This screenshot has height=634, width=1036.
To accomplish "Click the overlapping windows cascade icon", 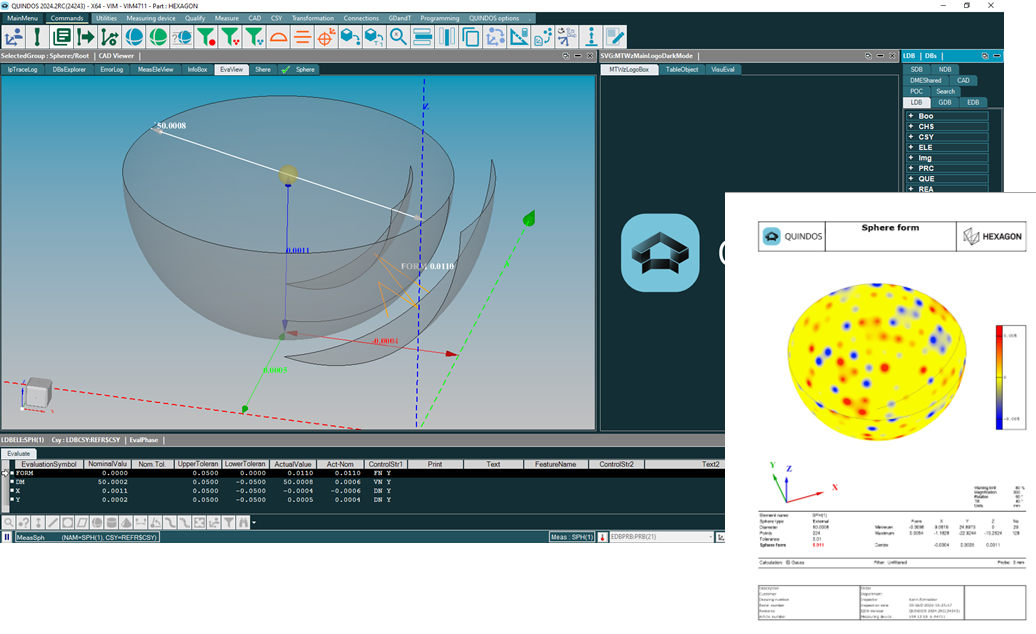I will pos(470,37).
